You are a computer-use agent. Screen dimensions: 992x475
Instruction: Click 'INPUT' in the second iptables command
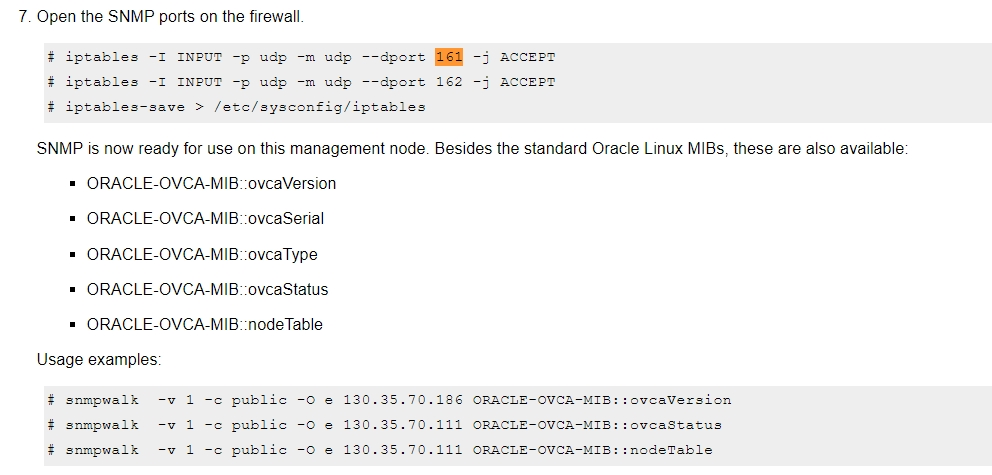pos(199,82)
